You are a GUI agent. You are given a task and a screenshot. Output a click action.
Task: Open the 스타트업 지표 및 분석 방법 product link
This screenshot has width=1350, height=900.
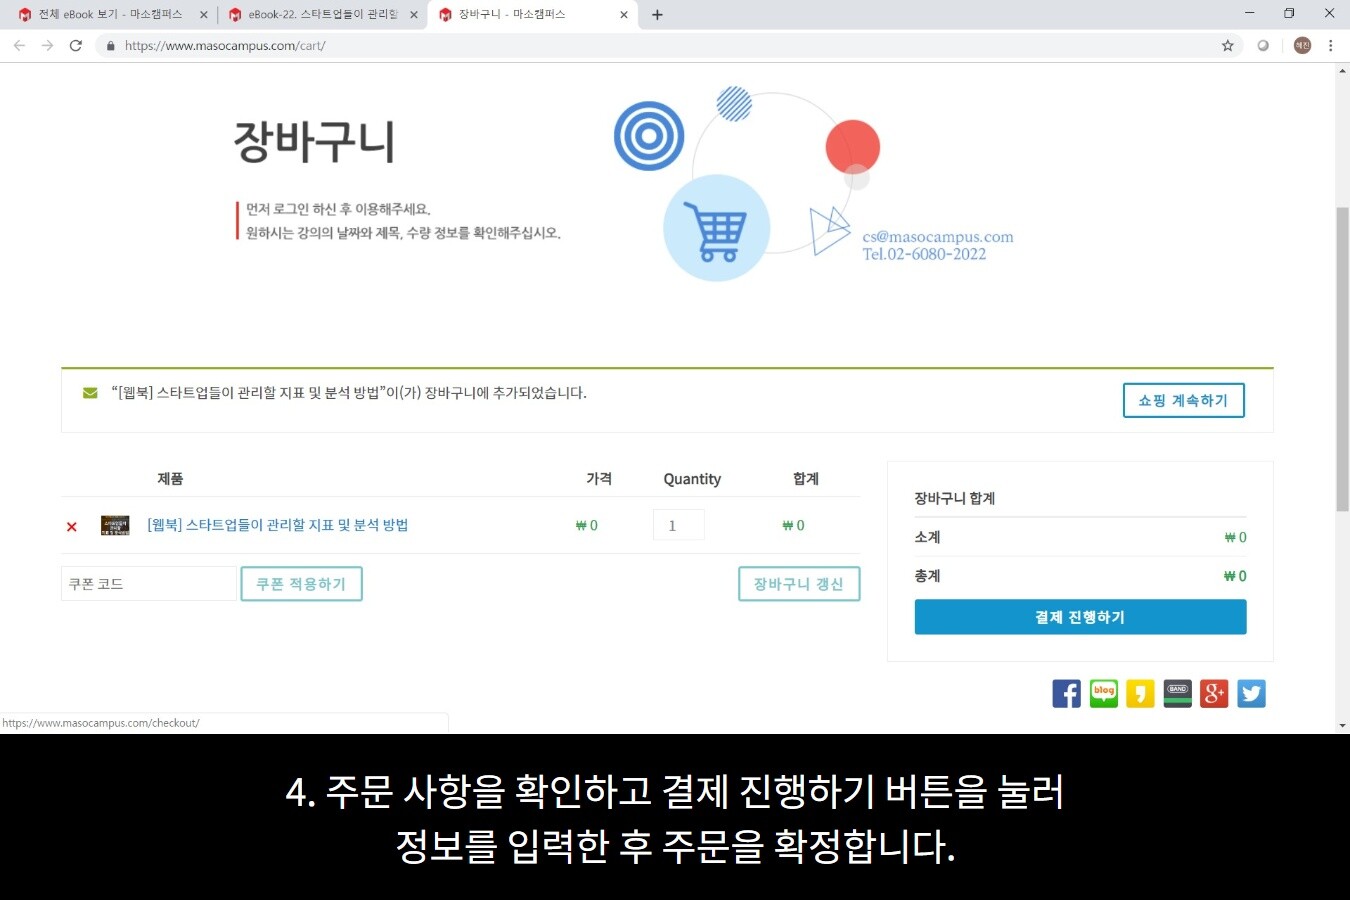click(278, 525)
